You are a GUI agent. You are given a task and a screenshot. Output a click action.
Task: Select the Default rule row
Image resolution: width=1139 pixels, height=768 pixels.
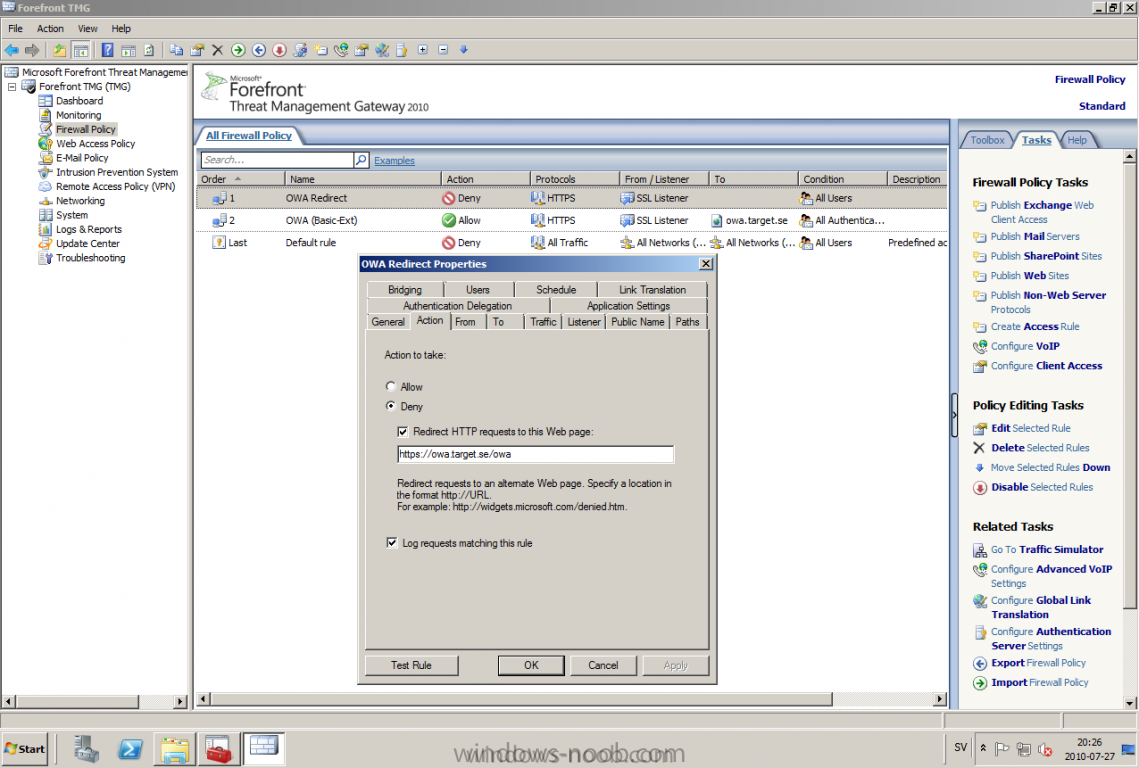(571, 243)
